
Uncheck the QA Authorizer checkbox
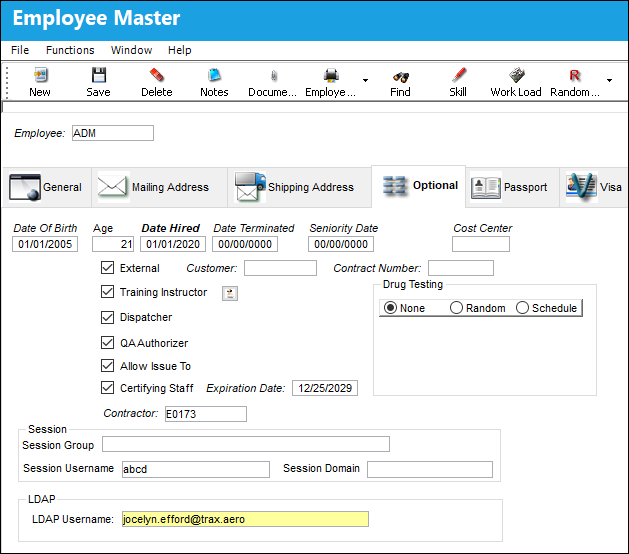108,343
